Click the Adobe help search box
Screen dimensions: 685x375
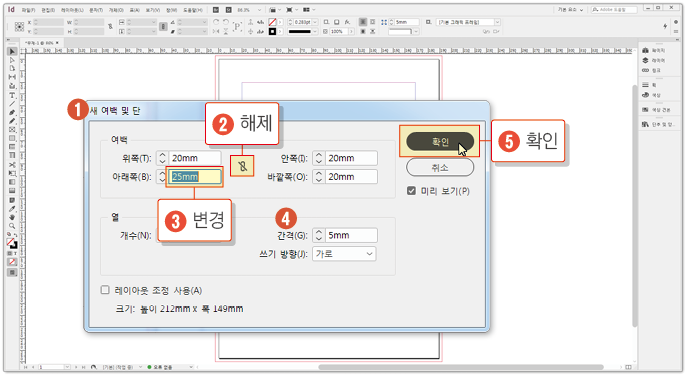pyautogui.click(x=614, y=9)
